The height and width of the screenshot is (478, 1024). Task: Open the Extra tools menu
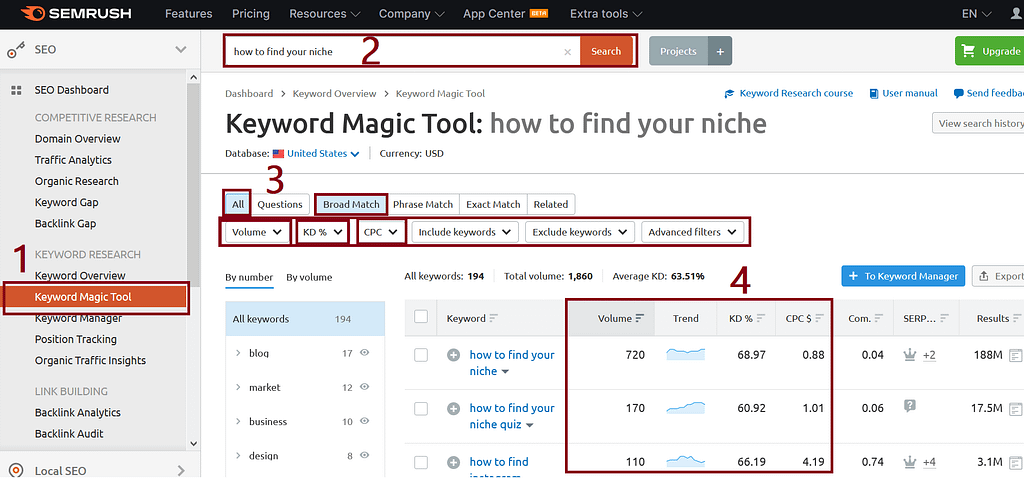point(606,14)
